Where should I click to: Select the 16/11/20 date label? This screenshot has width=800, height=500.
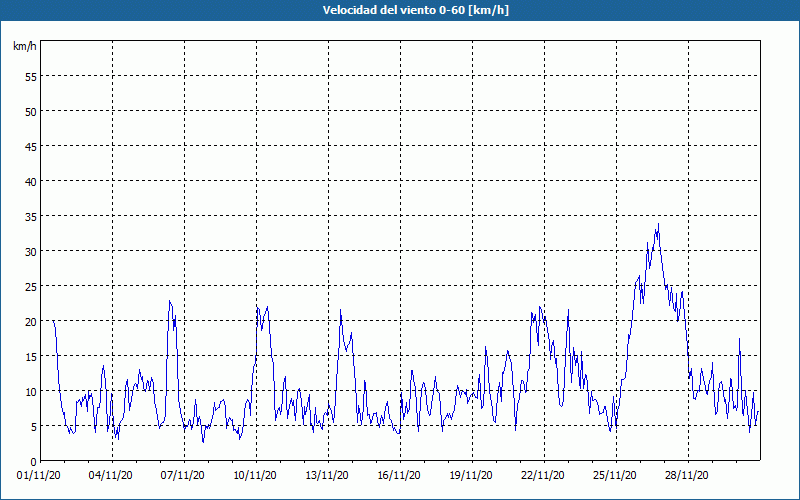[x=399, y=476]
